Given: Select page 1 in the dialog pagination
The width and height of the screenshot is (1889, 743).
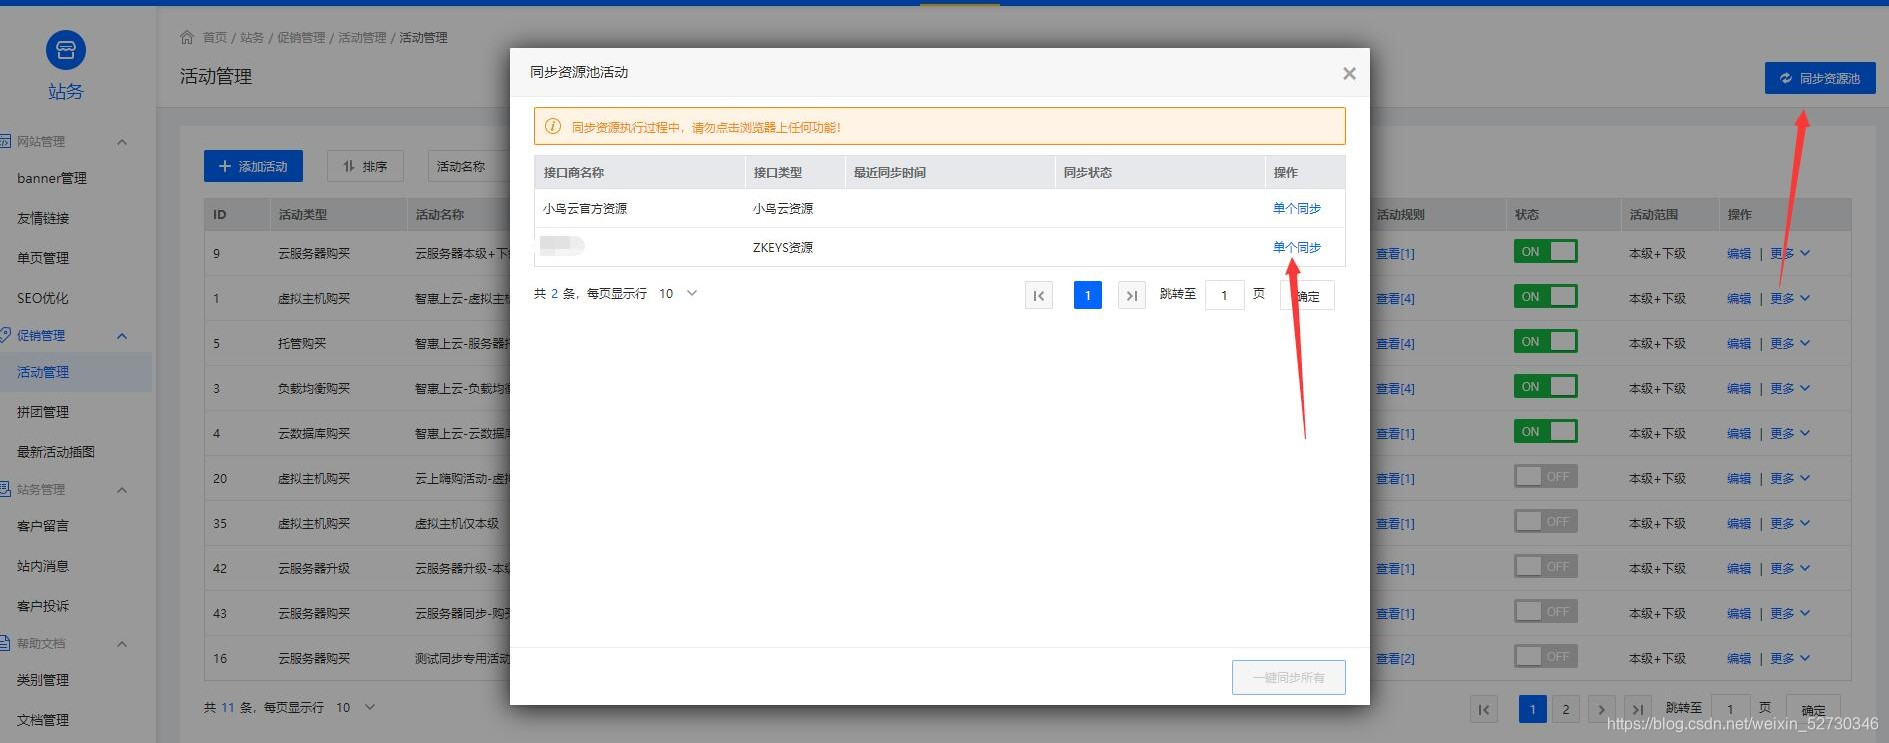Looking at the screenshot, I should coord(1088,295).
